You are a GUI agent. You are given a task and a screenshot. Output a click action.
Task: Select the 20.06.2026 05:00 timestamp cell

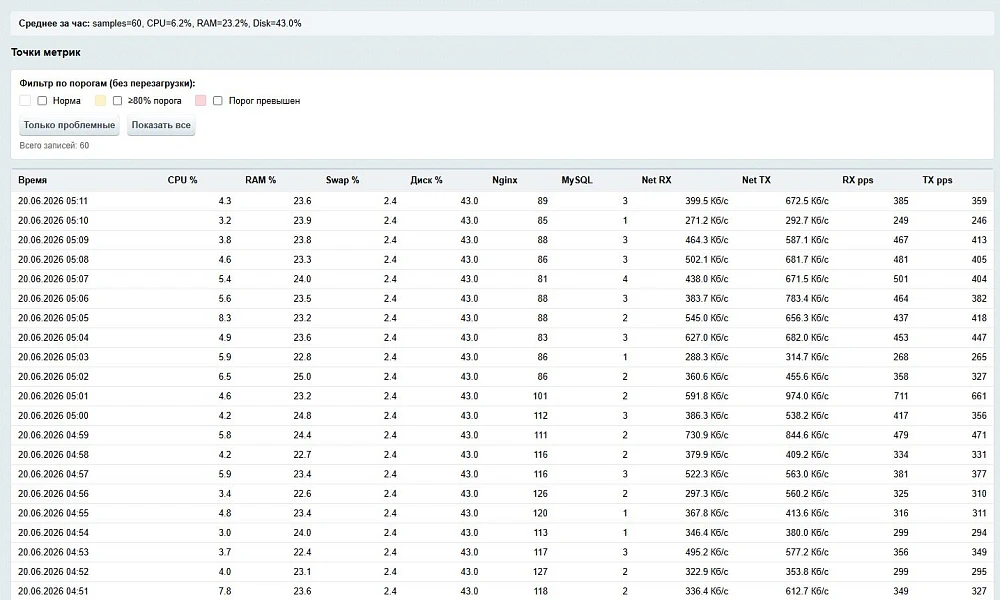[53, 416]
